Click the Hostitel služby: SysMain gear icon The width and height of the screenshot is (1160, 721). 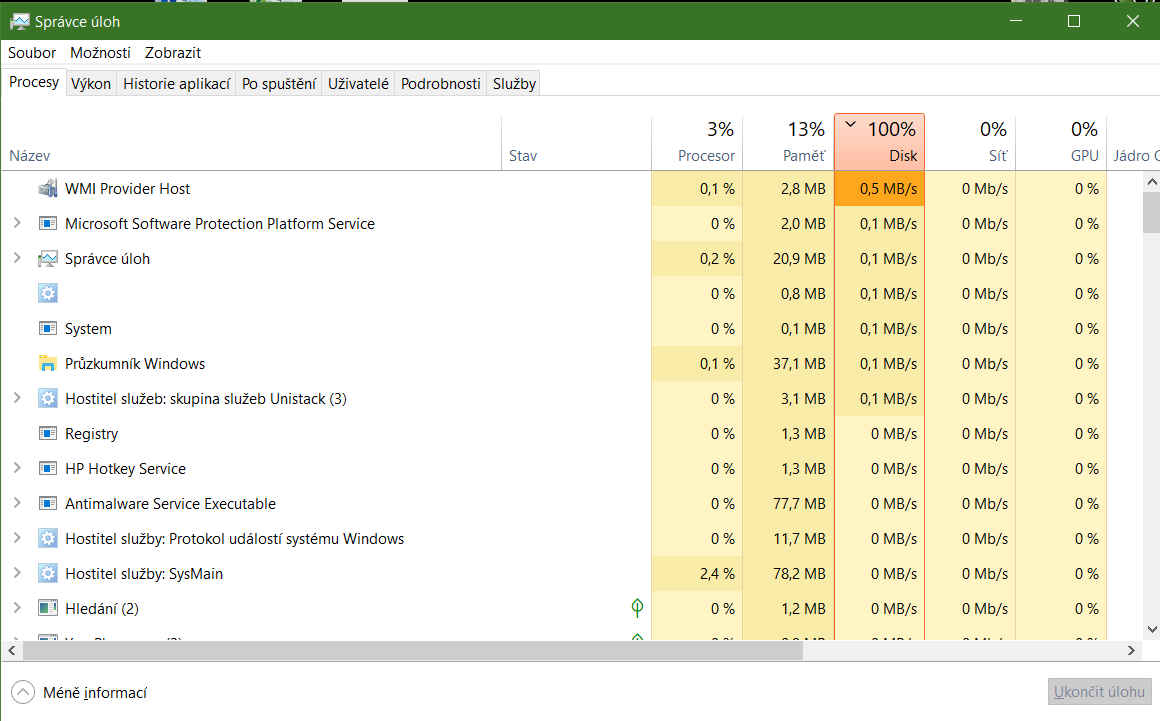coord(47,574)
